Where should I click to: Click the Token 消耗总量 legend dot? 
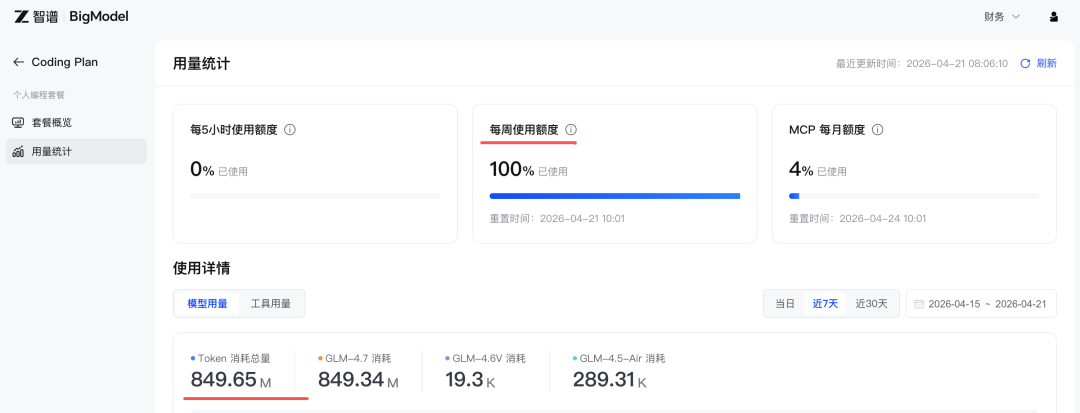(193, 359)
